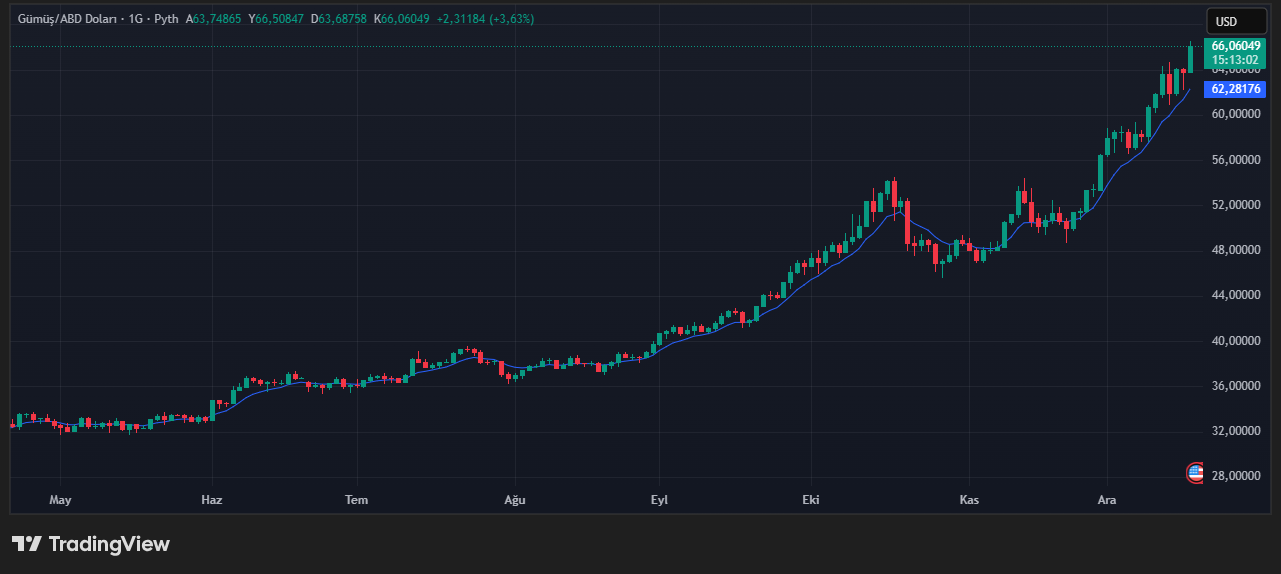Click the green current price label 66,06049

click(x=1234, y=46)
